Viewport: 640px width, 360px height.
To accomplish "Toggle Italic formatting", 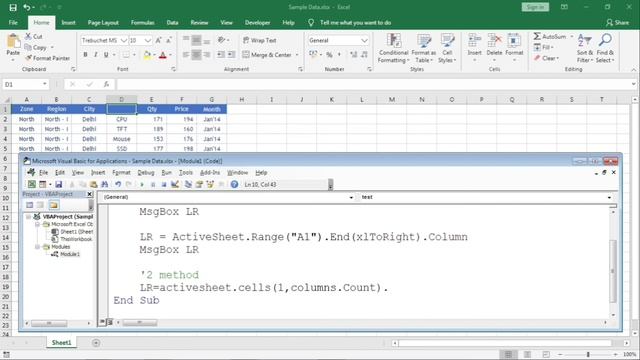I will click(96, 55).
